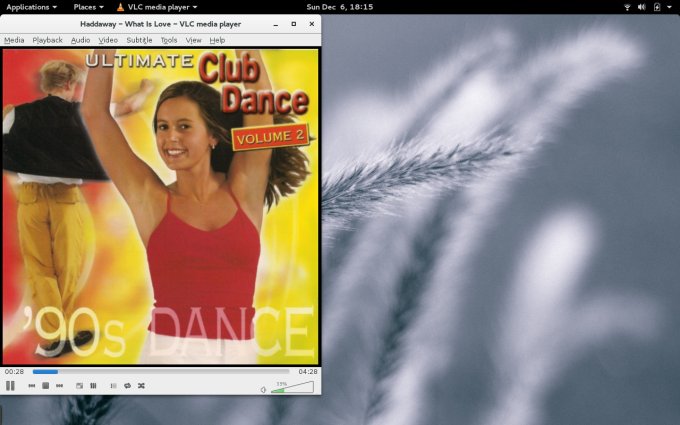The width and height of the screenshot is (680, 425).
Task: Open the View menu
Action: (193, 40)
